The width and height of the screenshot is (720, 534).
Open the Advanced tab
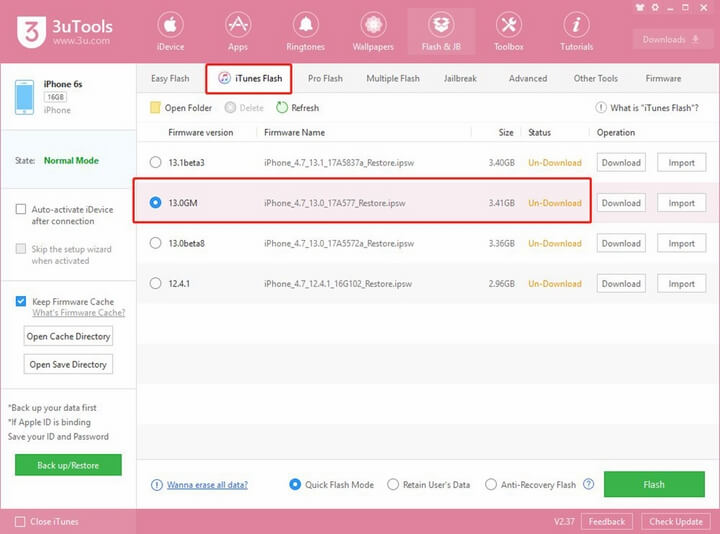pos(528,79)
